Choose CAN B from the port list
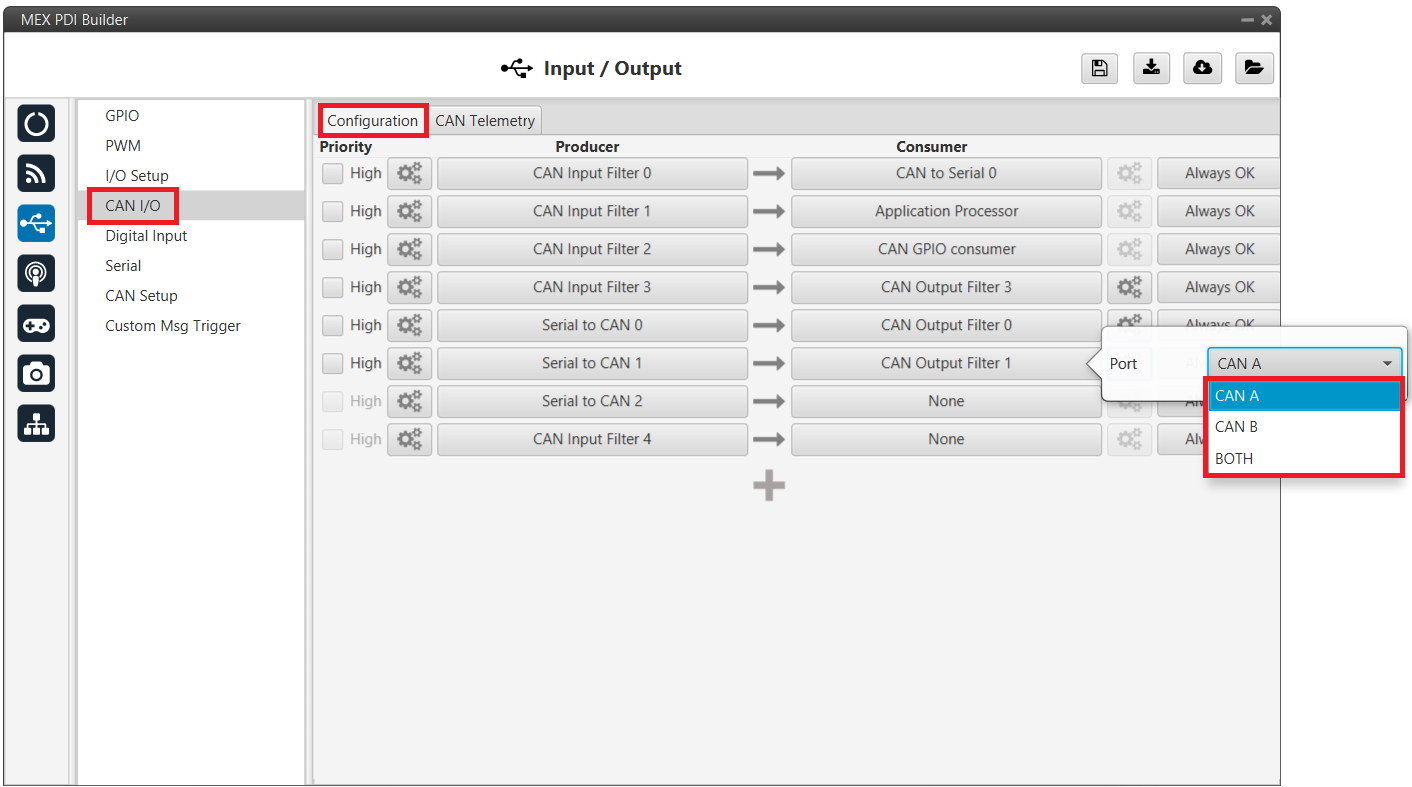This screenshot has width=1412, height=787. [1236, 427]
